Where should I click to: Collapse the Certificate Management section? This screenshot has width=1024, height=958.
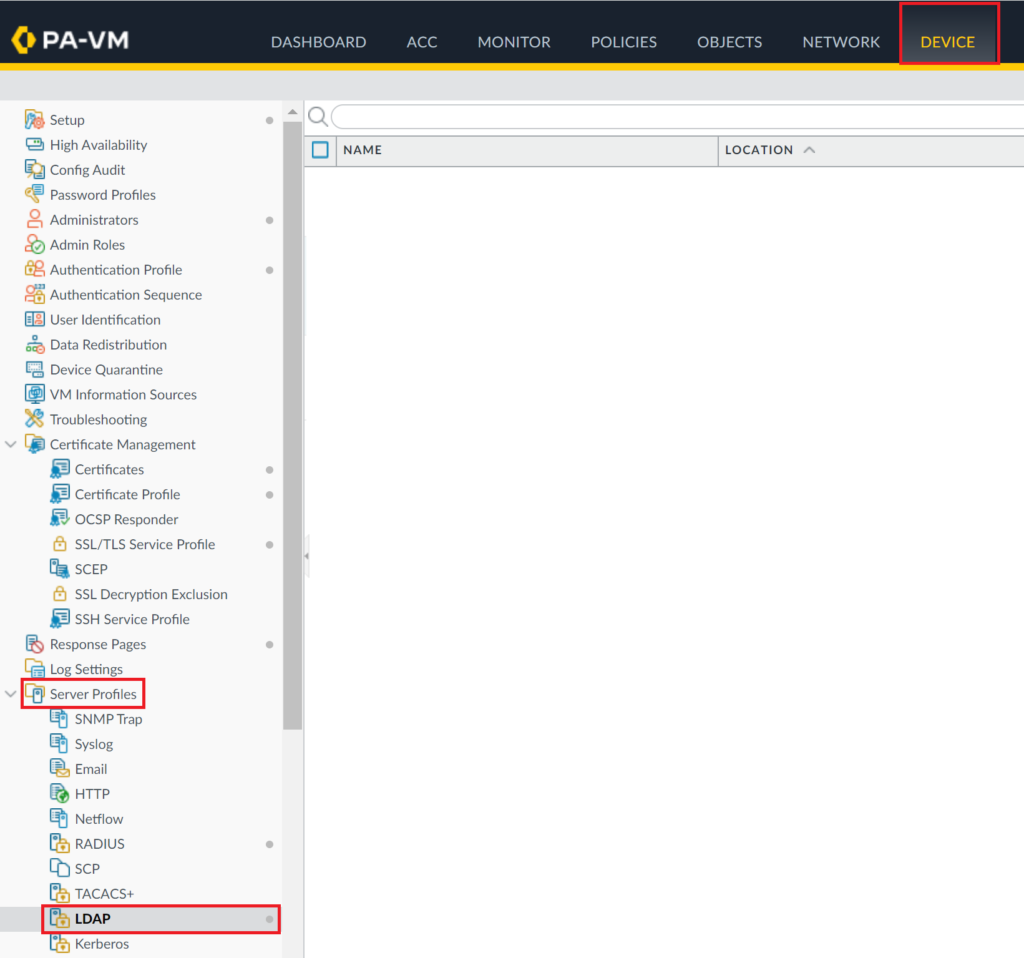click(x=10, y=444)
